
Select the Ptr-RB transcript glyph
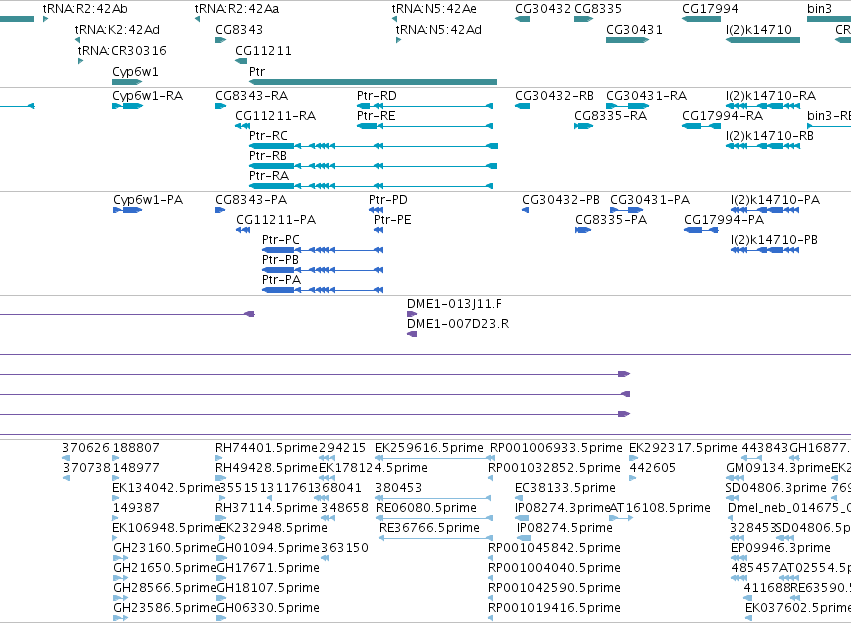(373, 166)
